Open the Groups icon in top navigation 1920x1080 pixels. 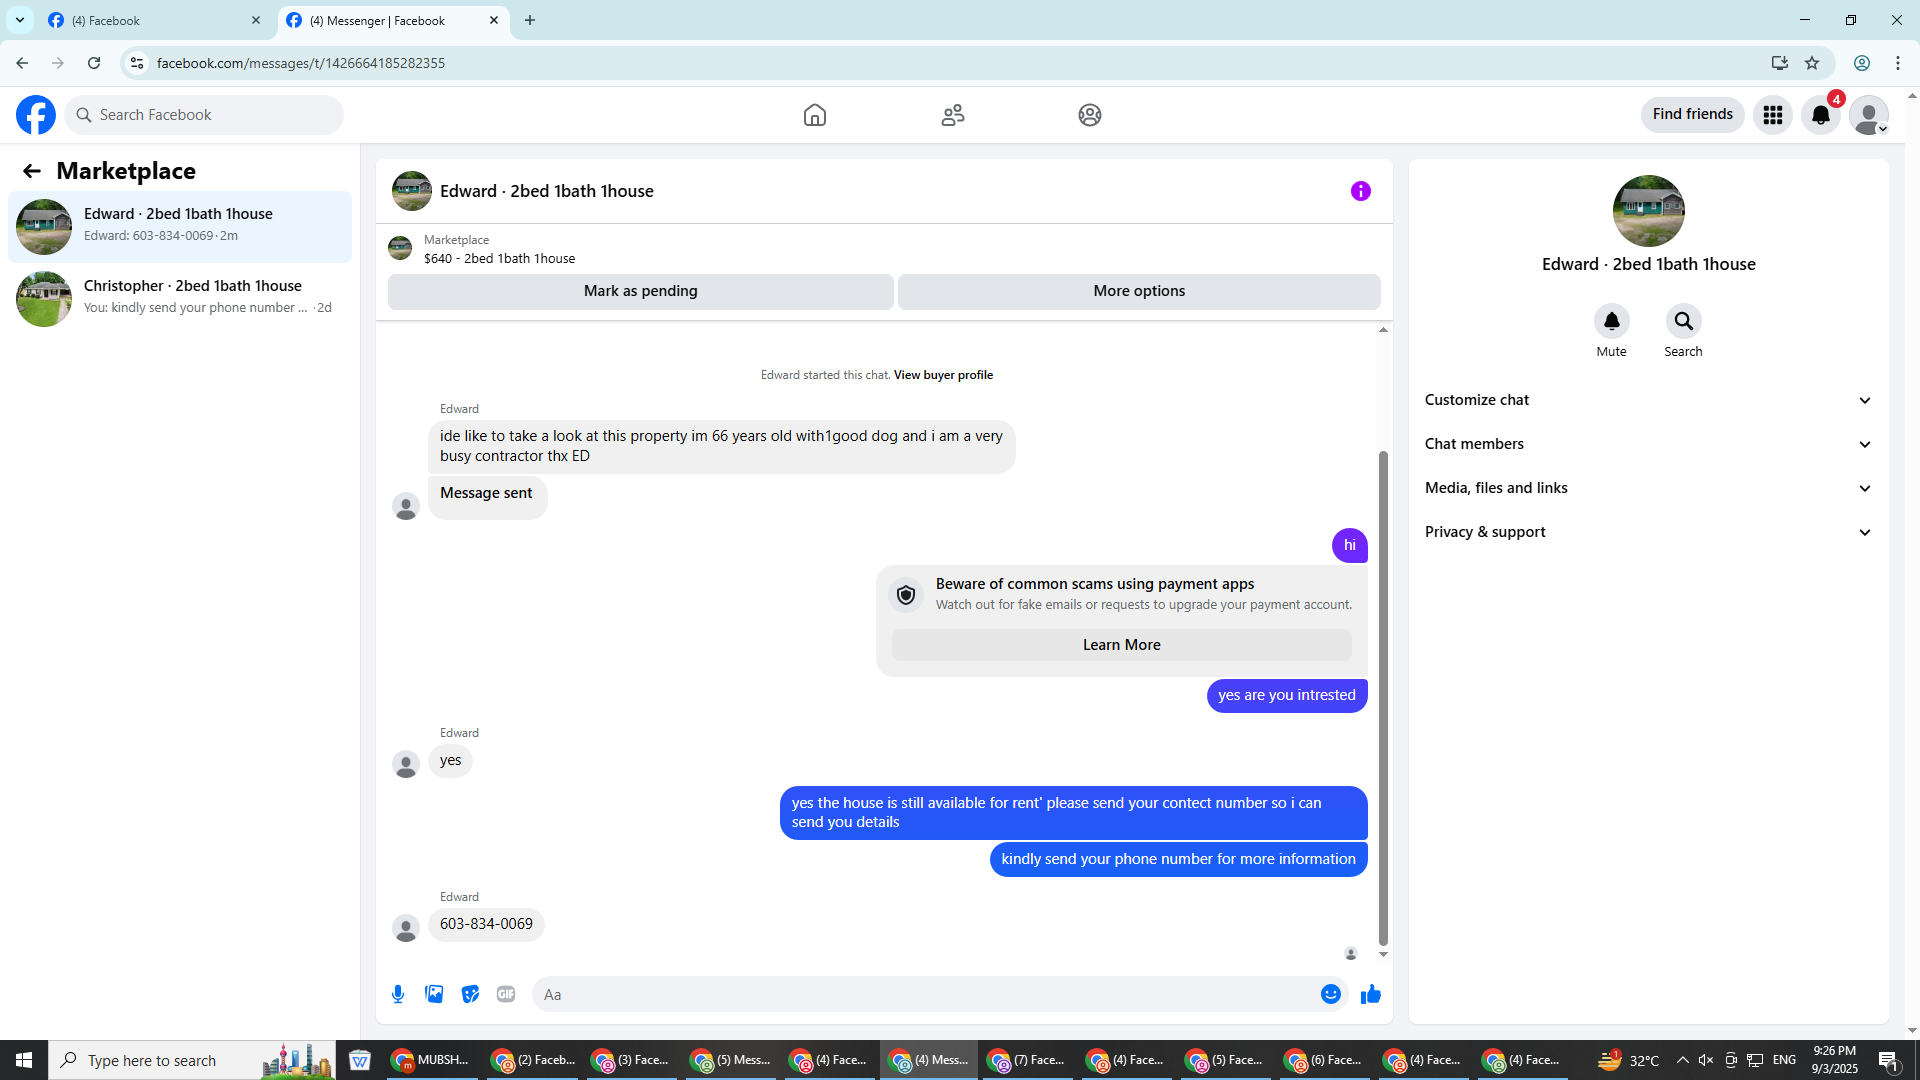[x=1090, y=115]
